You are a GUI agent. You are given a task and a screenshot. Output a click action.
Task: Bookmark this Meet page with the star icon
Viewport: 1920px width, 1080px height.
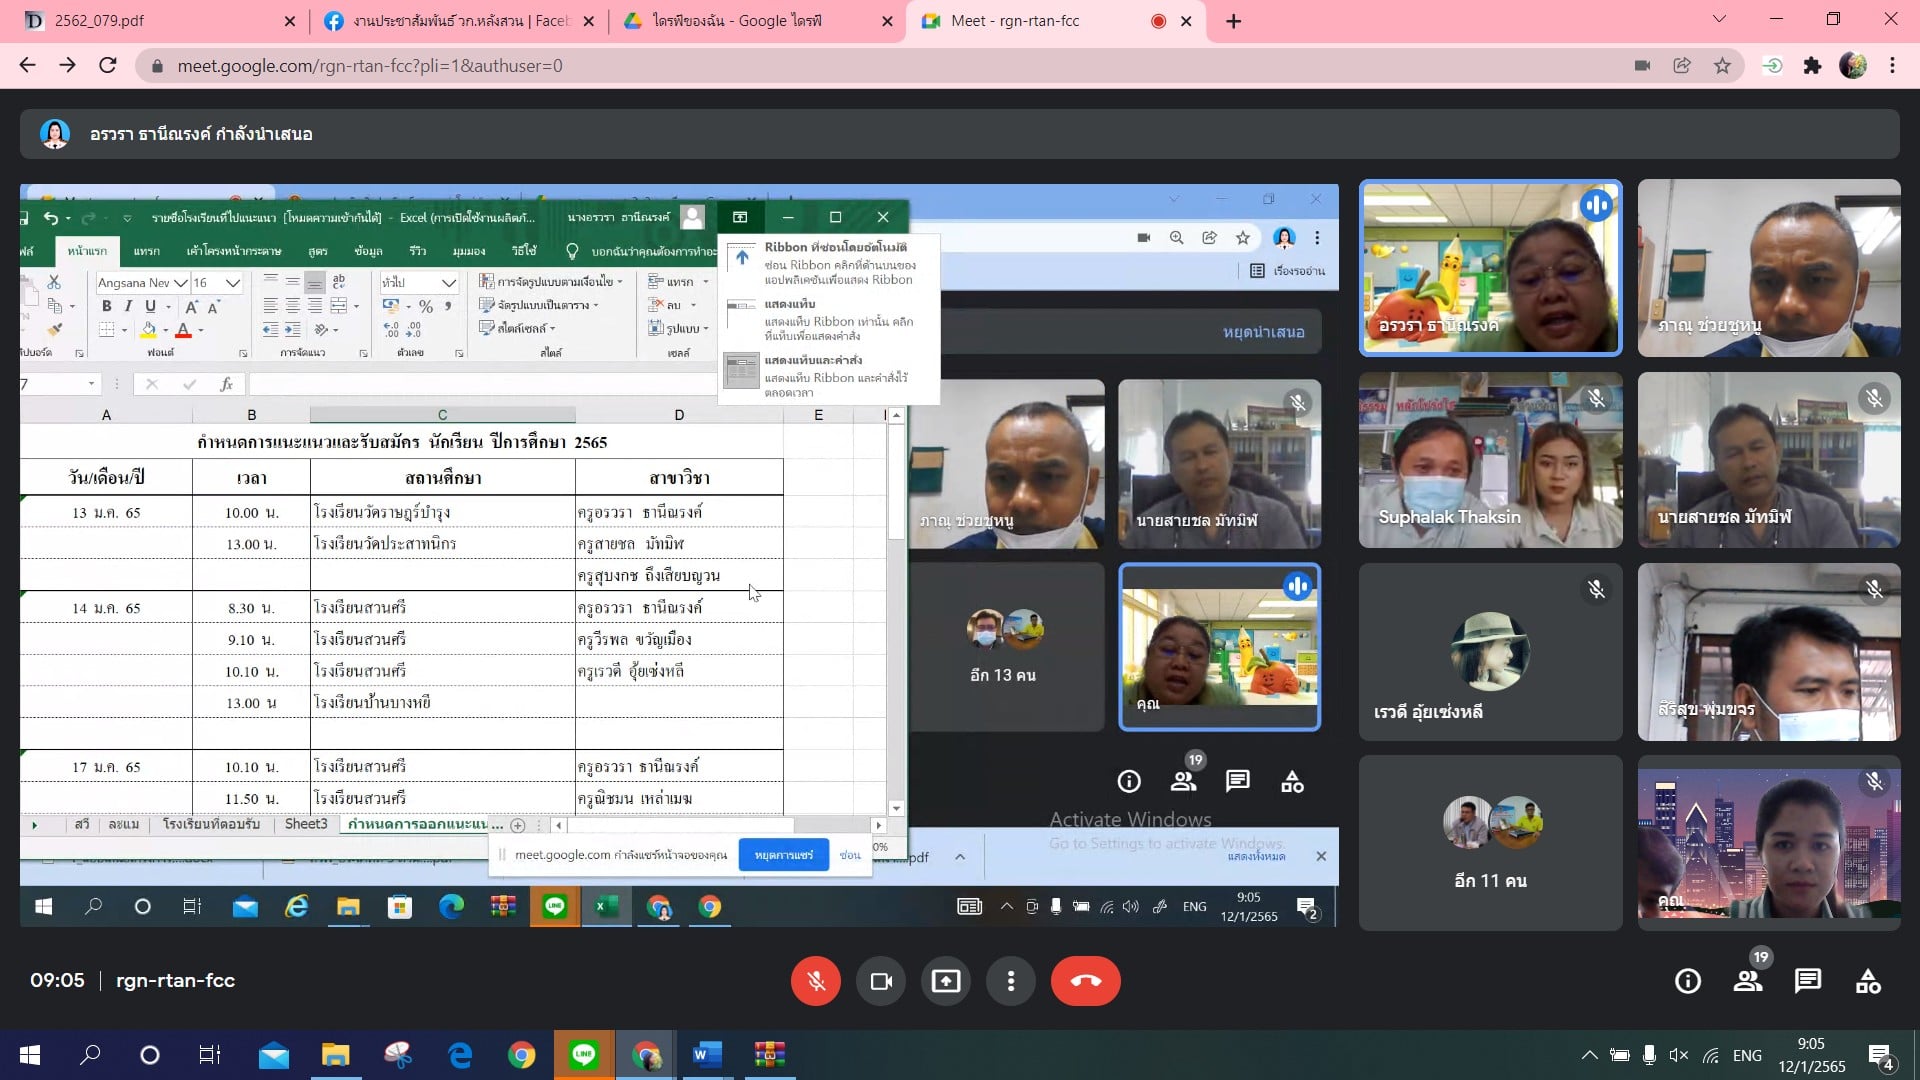pos(1722,66)
